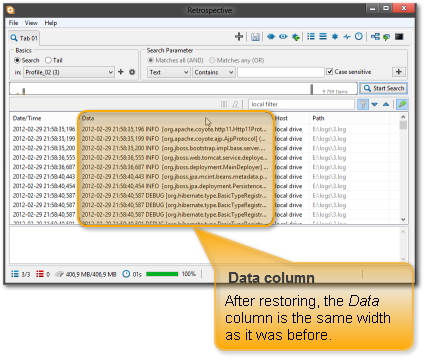Select the AjpProtocol log entry
This screenshot has width=425, height=362.
[204, 139]
